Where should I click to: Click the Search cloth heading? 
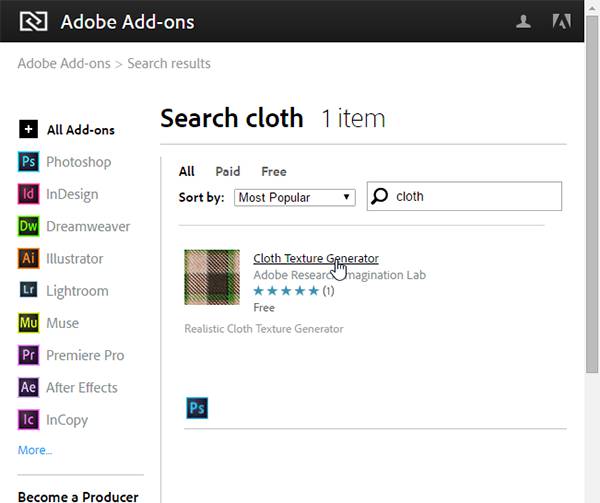[x=232, y=118]
